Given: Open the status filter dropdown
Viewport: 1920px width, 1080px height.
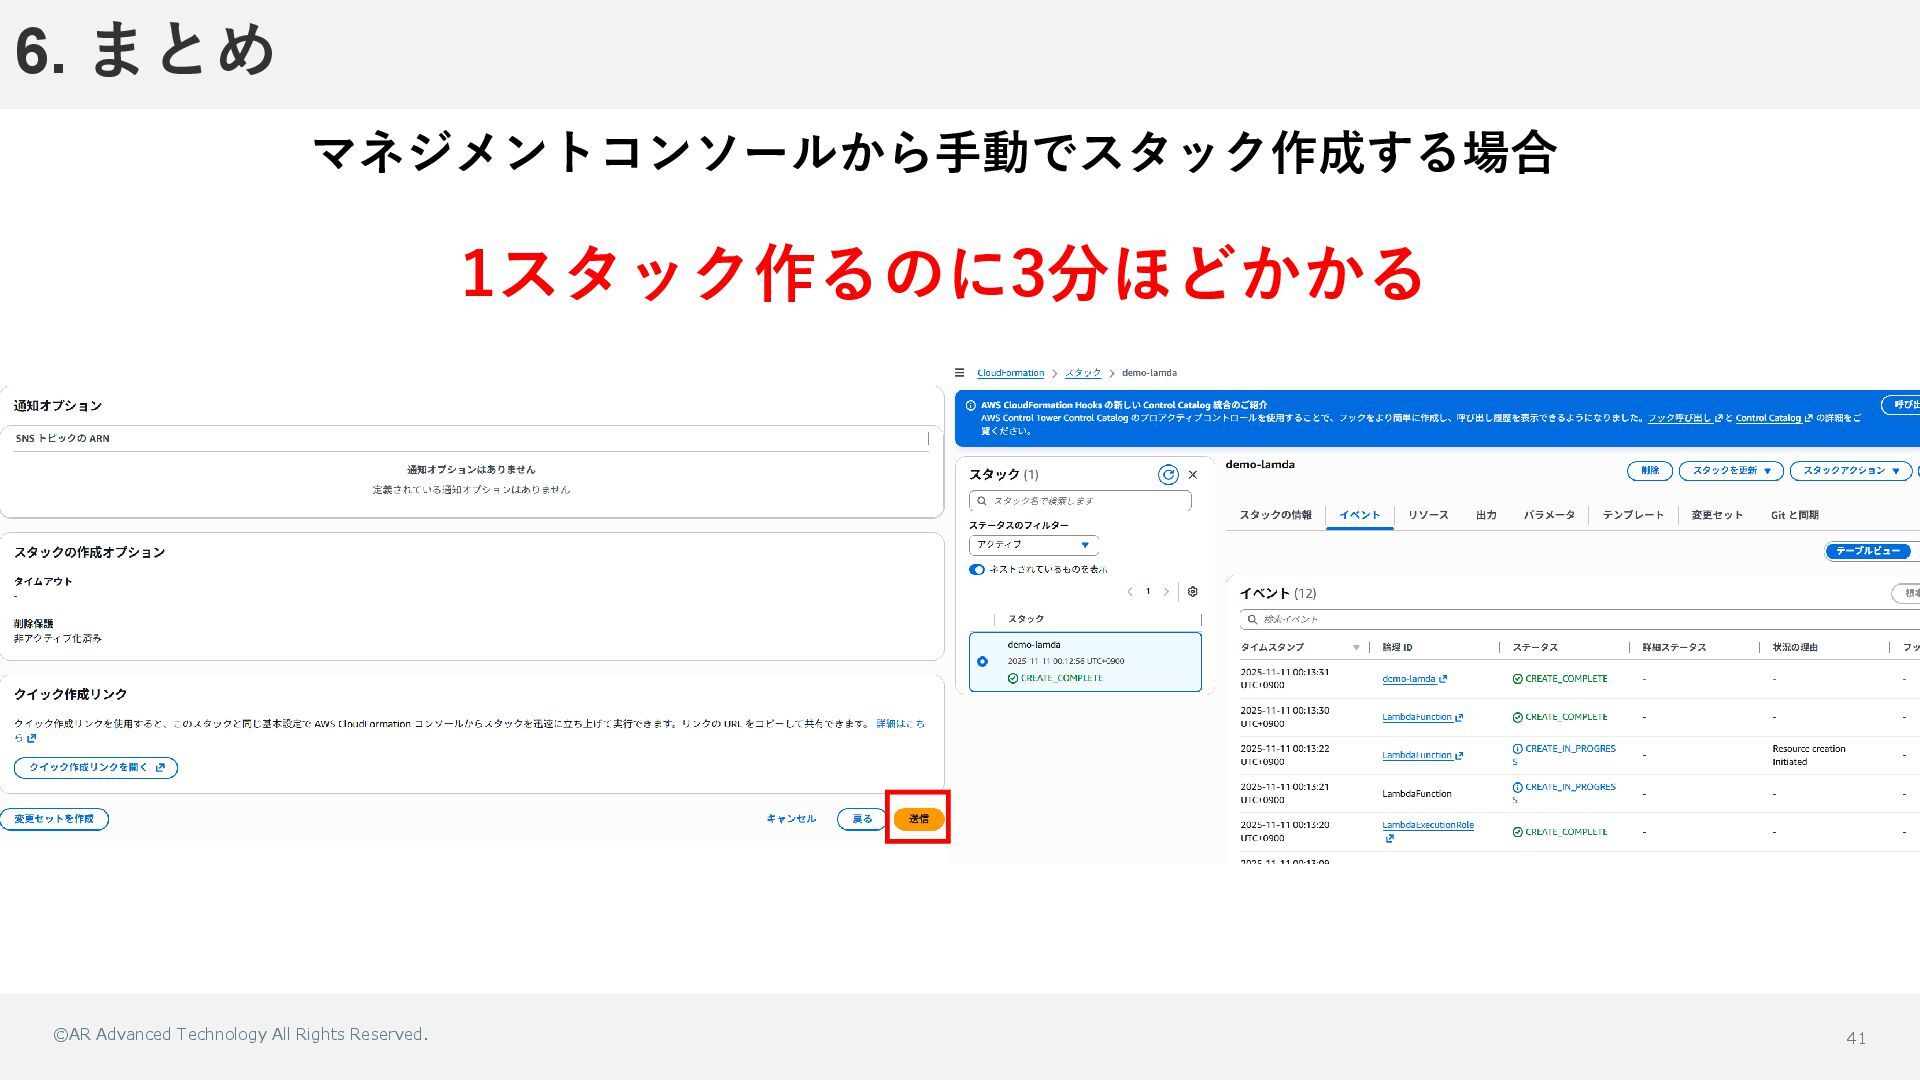Looking at the screenshot, I should pos(1033,545).
